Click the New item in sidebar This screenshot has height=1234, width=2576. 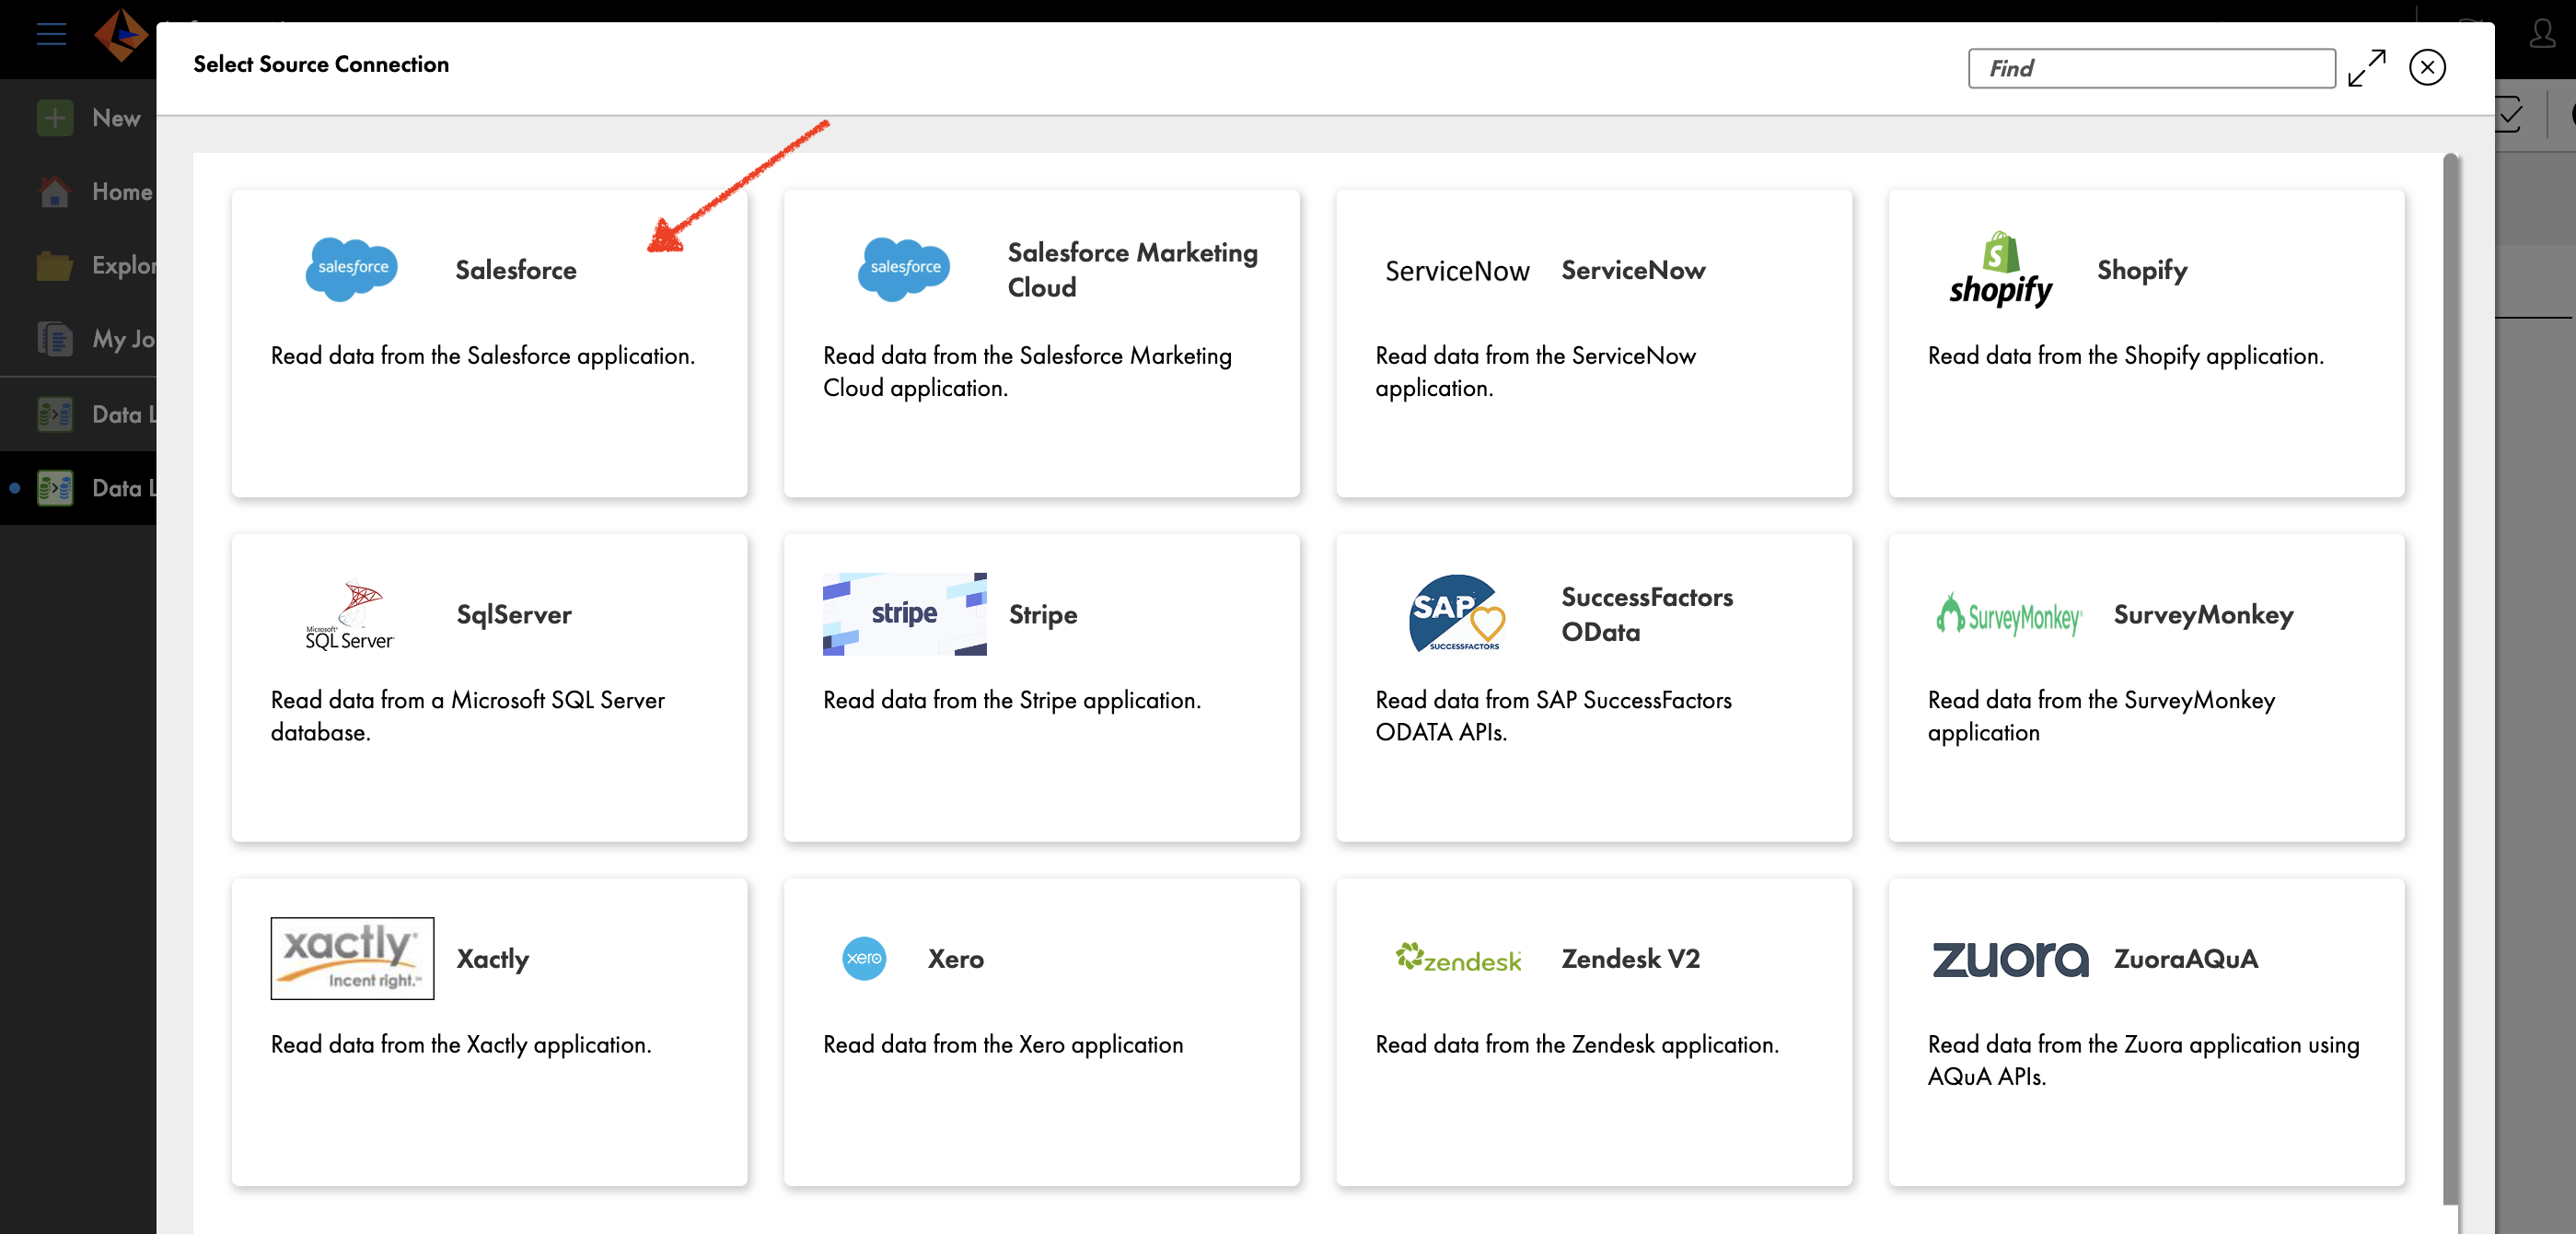(115, 118)
